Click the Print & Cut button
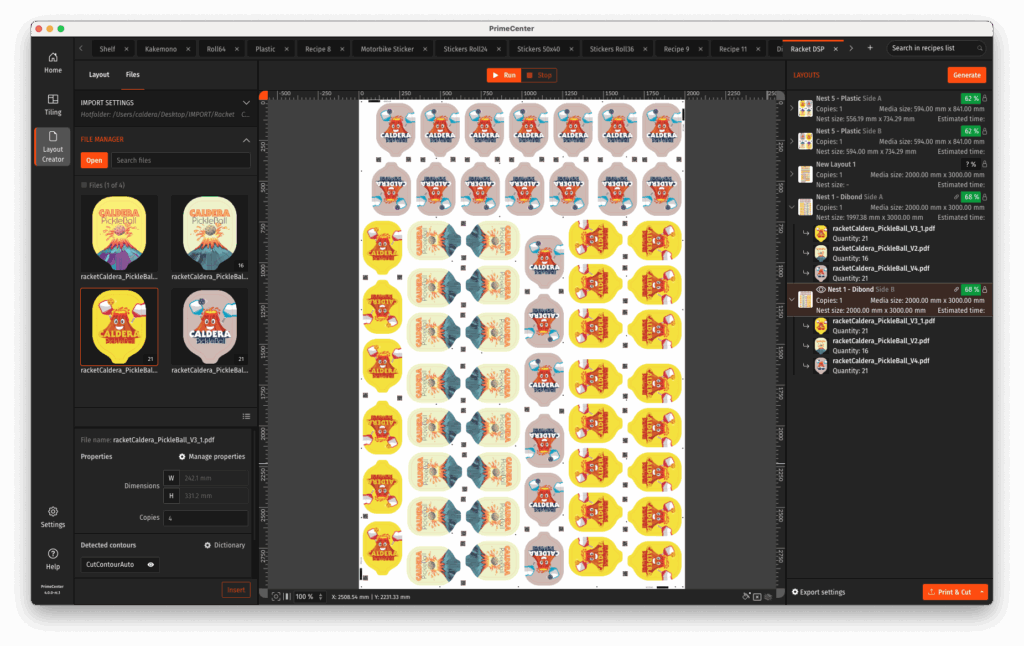 pyautogui.click(x=950, y=592)
